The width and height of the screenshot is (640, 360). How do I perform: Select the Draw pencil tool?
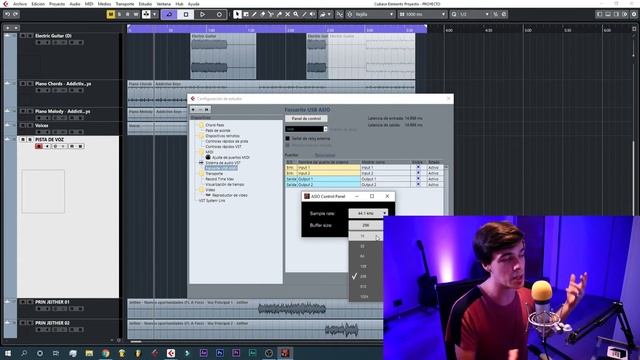tap(254, 14)
